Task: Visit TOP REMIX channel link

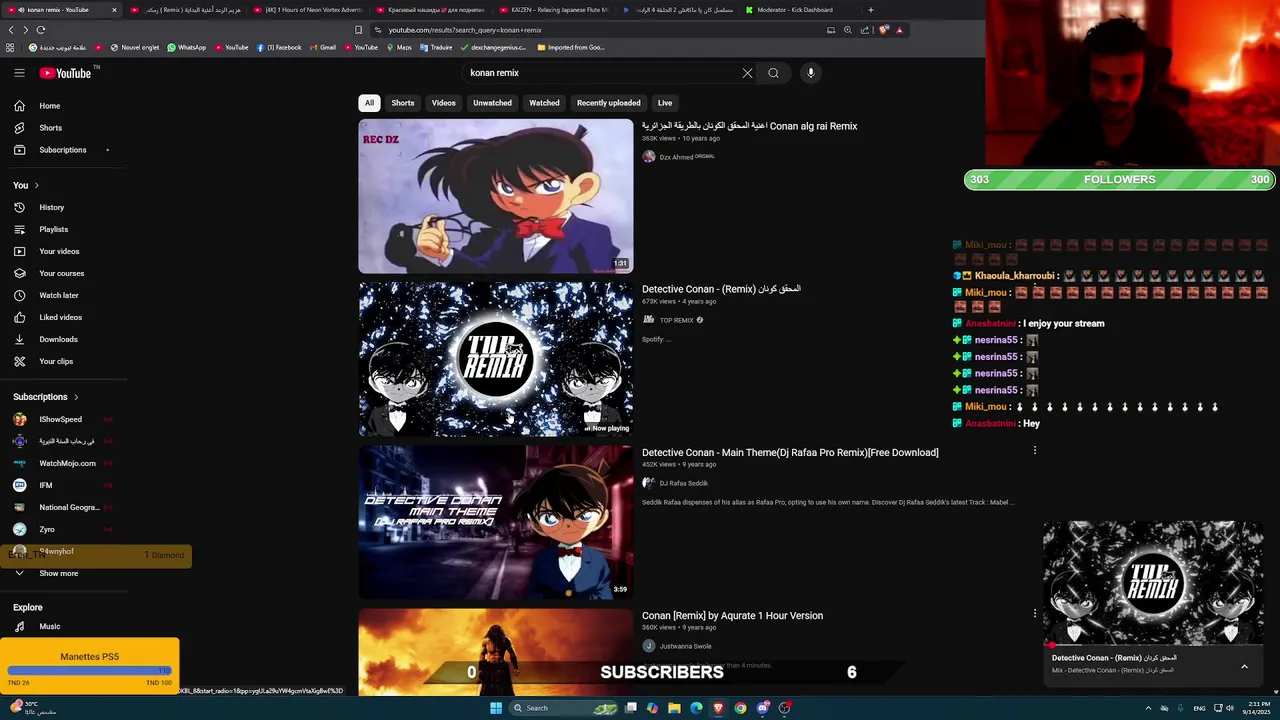Action: tap(676, 320)
